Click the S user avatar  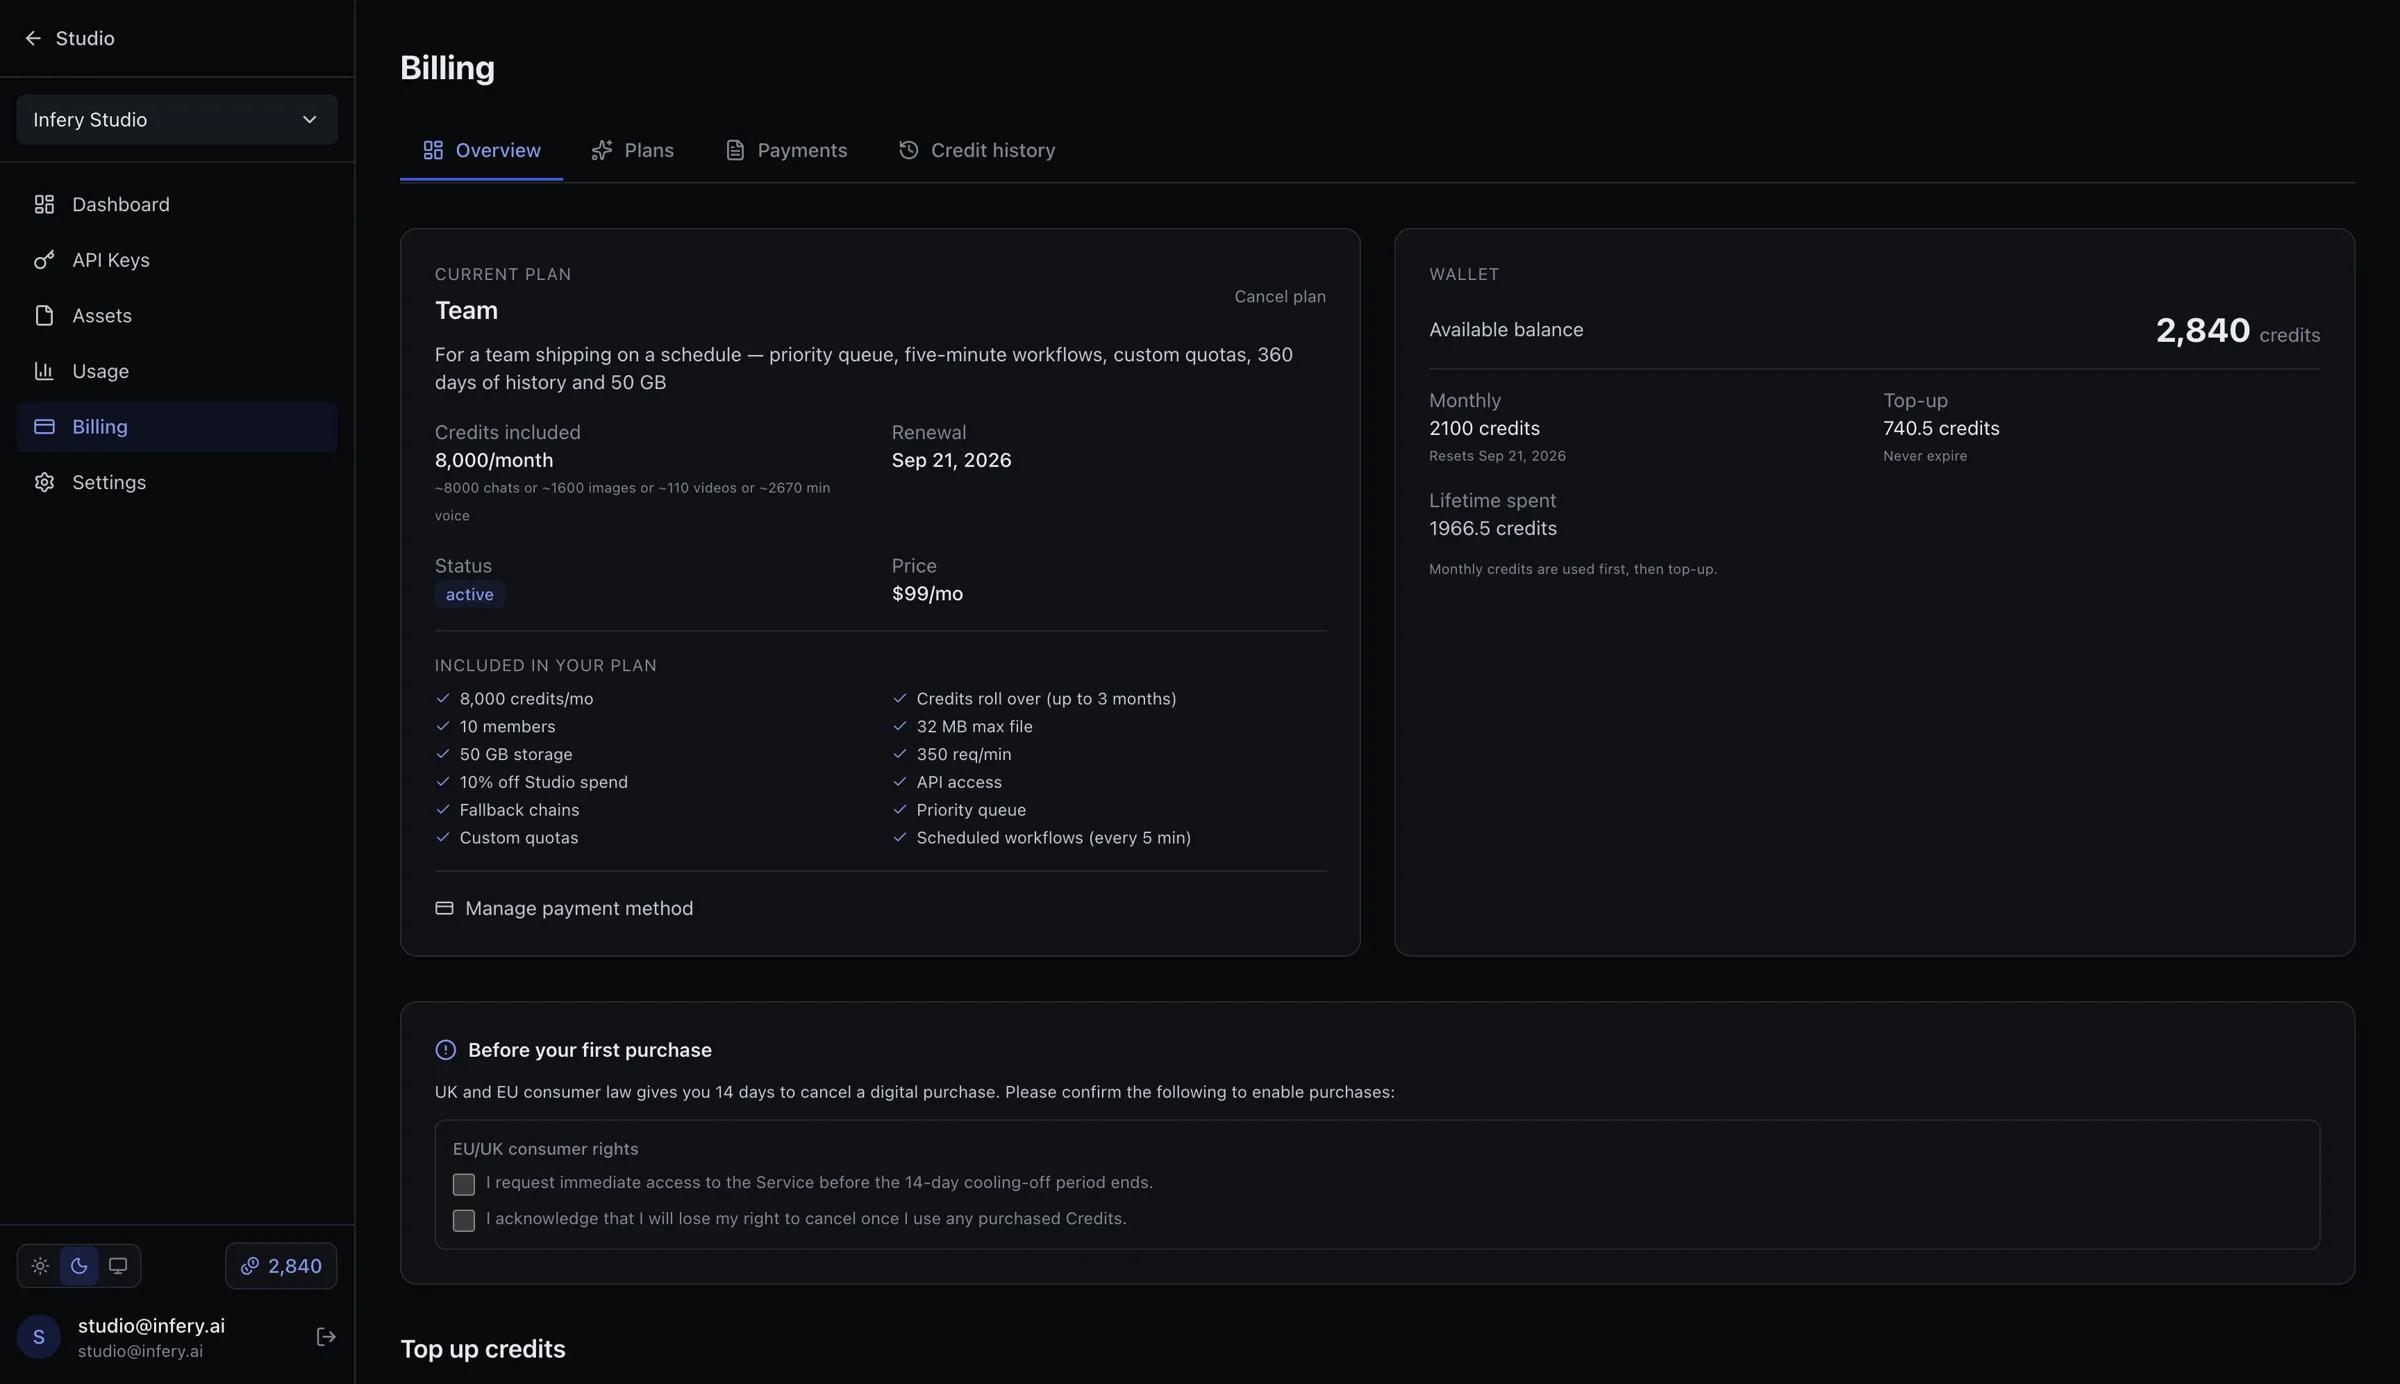click(x=39, y=1337)
